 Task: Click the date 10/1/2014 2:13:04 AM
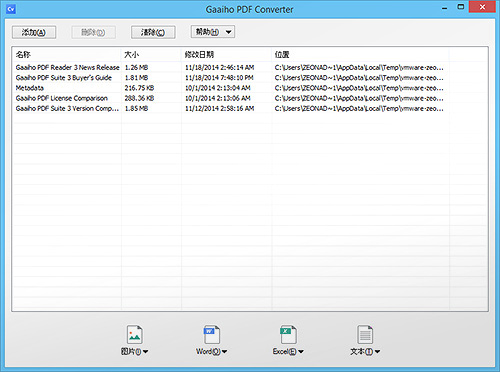(x=218, y=88)
